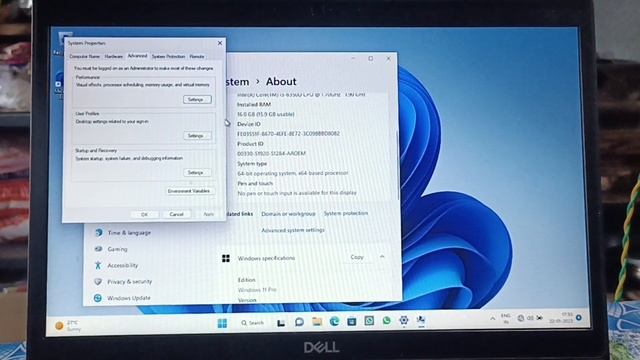640x360 pixels.
Task: Open the round WhatsApp taskbar icon
Action: (386, 321)
